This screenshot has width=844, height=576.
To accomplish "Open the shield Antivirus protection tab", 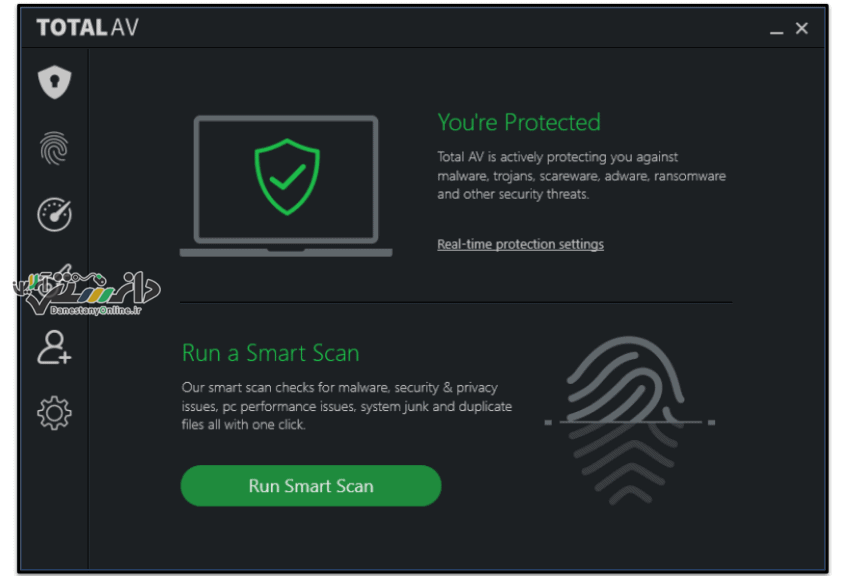I will (54, 82).
